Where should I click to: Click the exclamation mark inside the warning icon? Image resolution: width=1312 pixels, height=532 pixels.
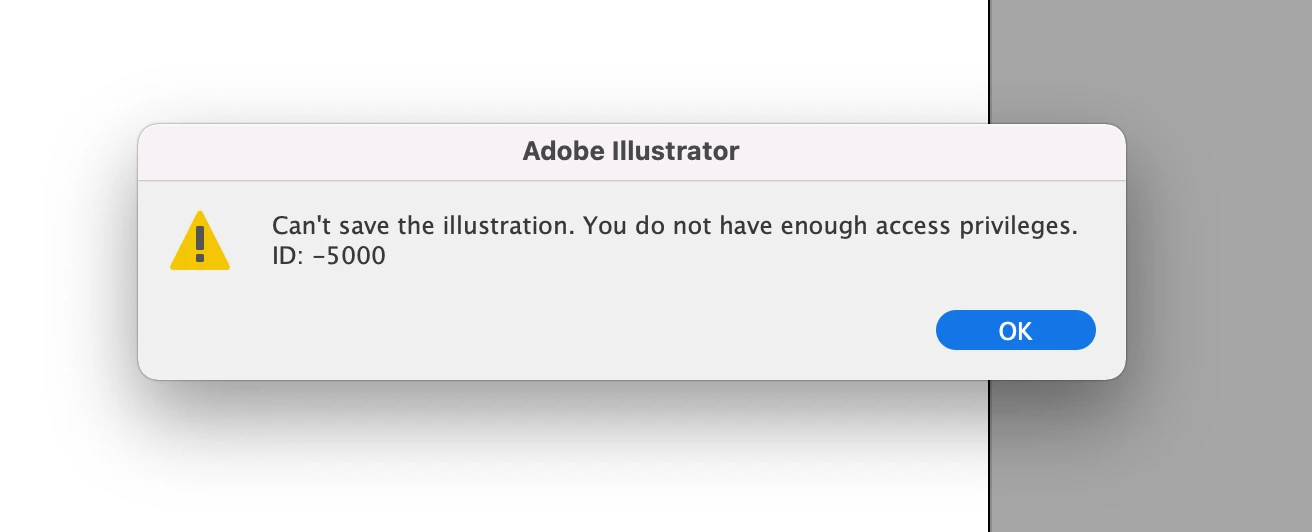click(x=200, y=244)
